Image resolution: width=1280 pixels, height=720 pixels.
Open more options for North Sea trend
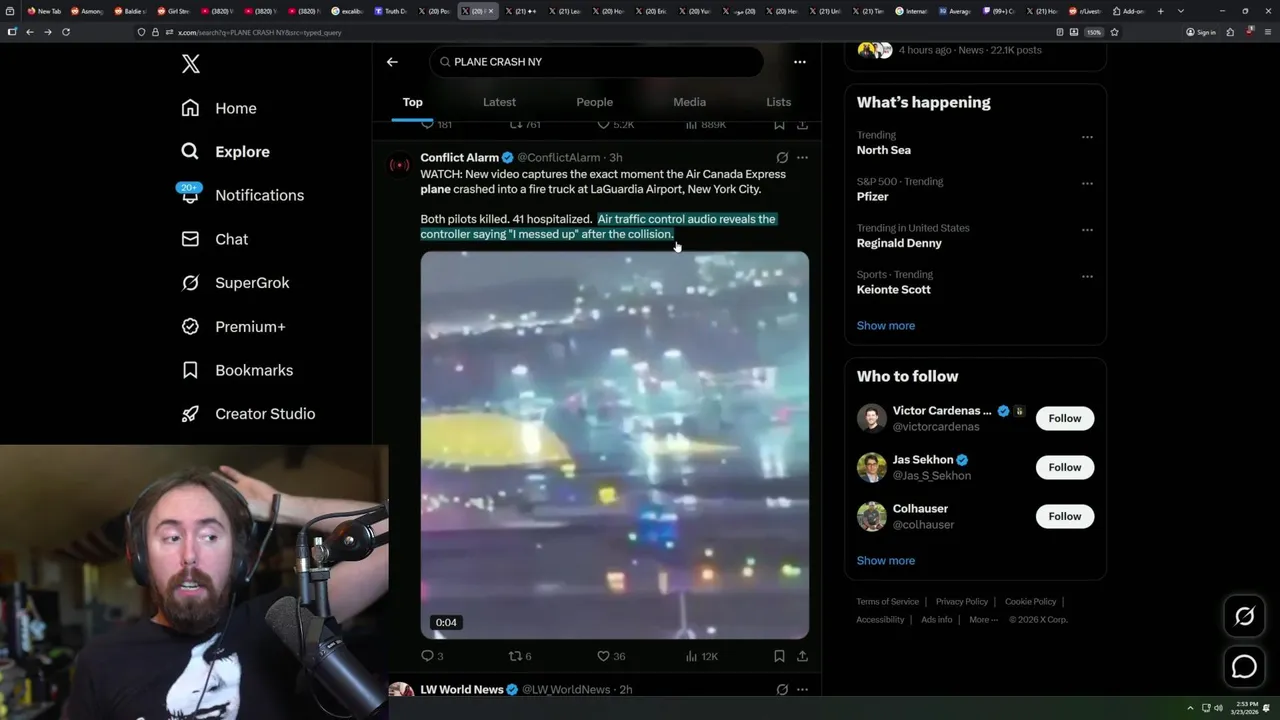[1087, 137]
